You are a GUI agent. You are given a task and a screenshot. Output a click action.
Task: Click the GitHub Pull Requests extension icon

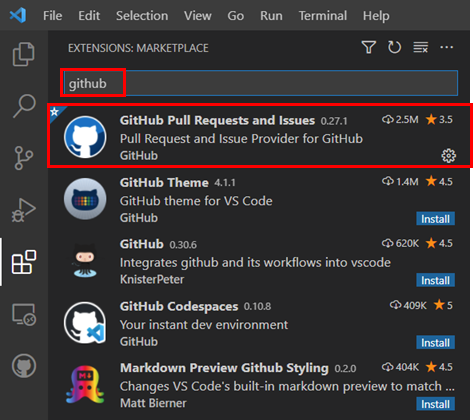pyautogui.click(x=85, y=137)
